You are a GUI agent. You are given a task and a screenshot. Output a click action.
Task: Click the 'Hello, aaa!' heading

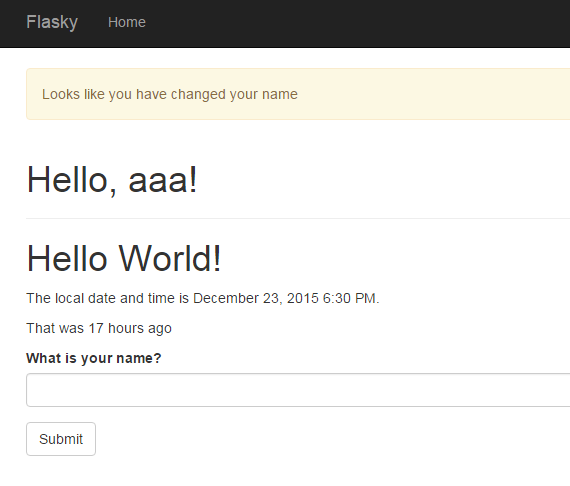(x=112, y=180)
